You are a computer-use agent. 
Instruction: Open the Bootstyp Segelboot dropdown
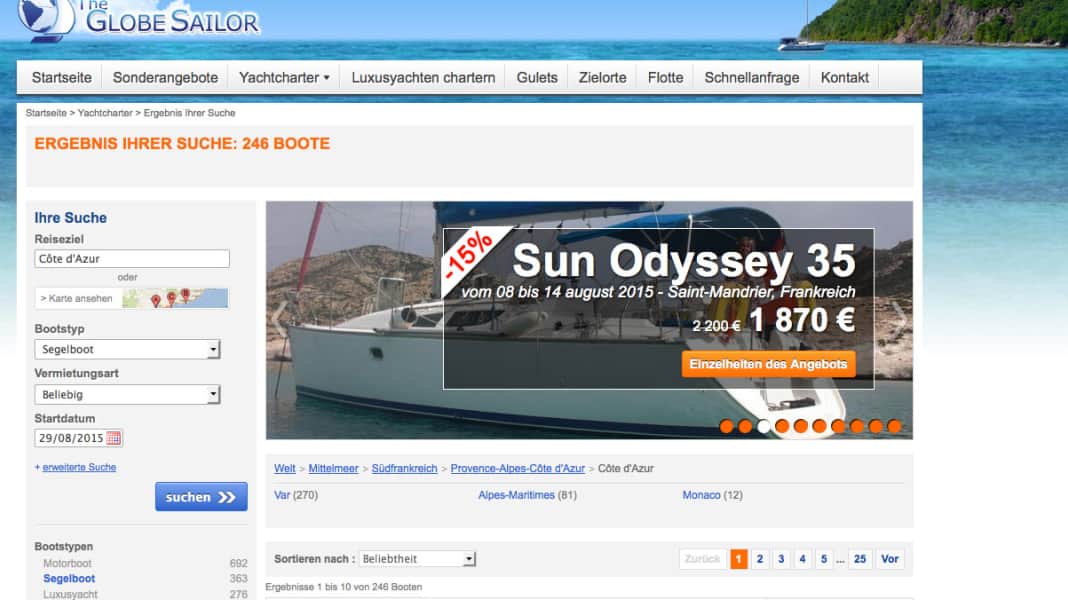point(127,349)
